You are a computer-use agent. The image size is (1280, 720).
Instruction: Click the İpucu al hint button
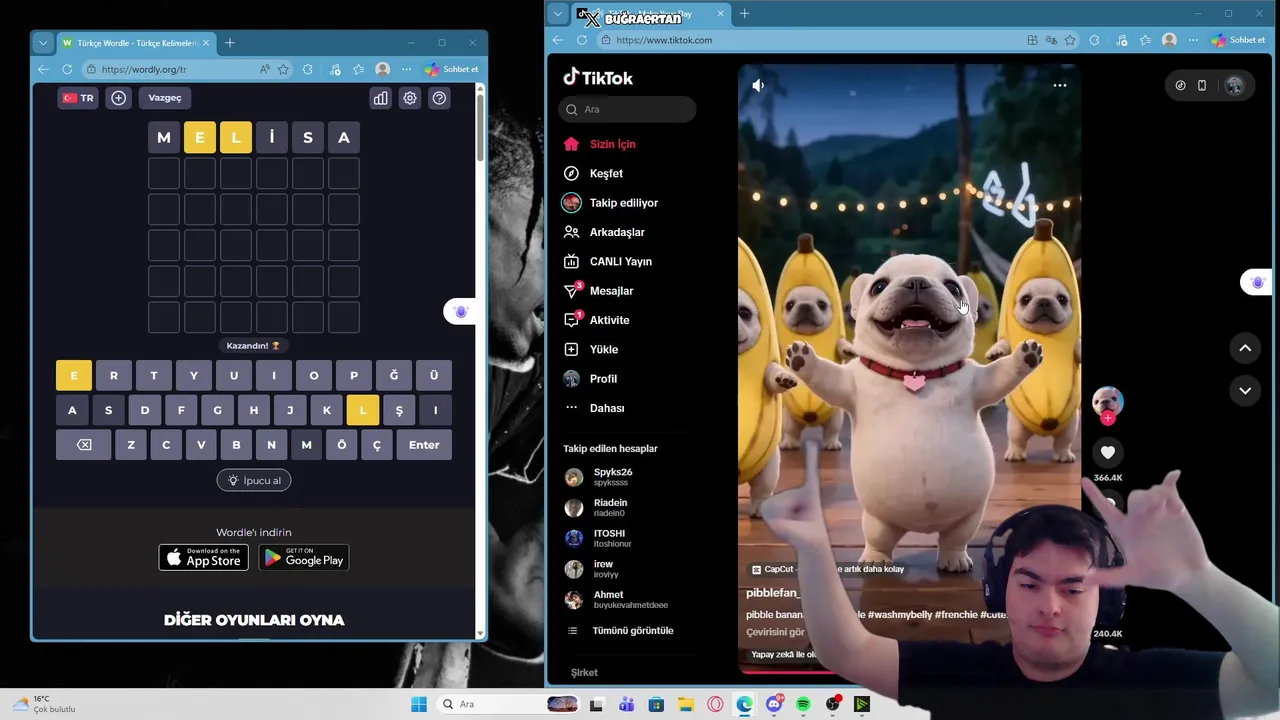tap(254, 480)
